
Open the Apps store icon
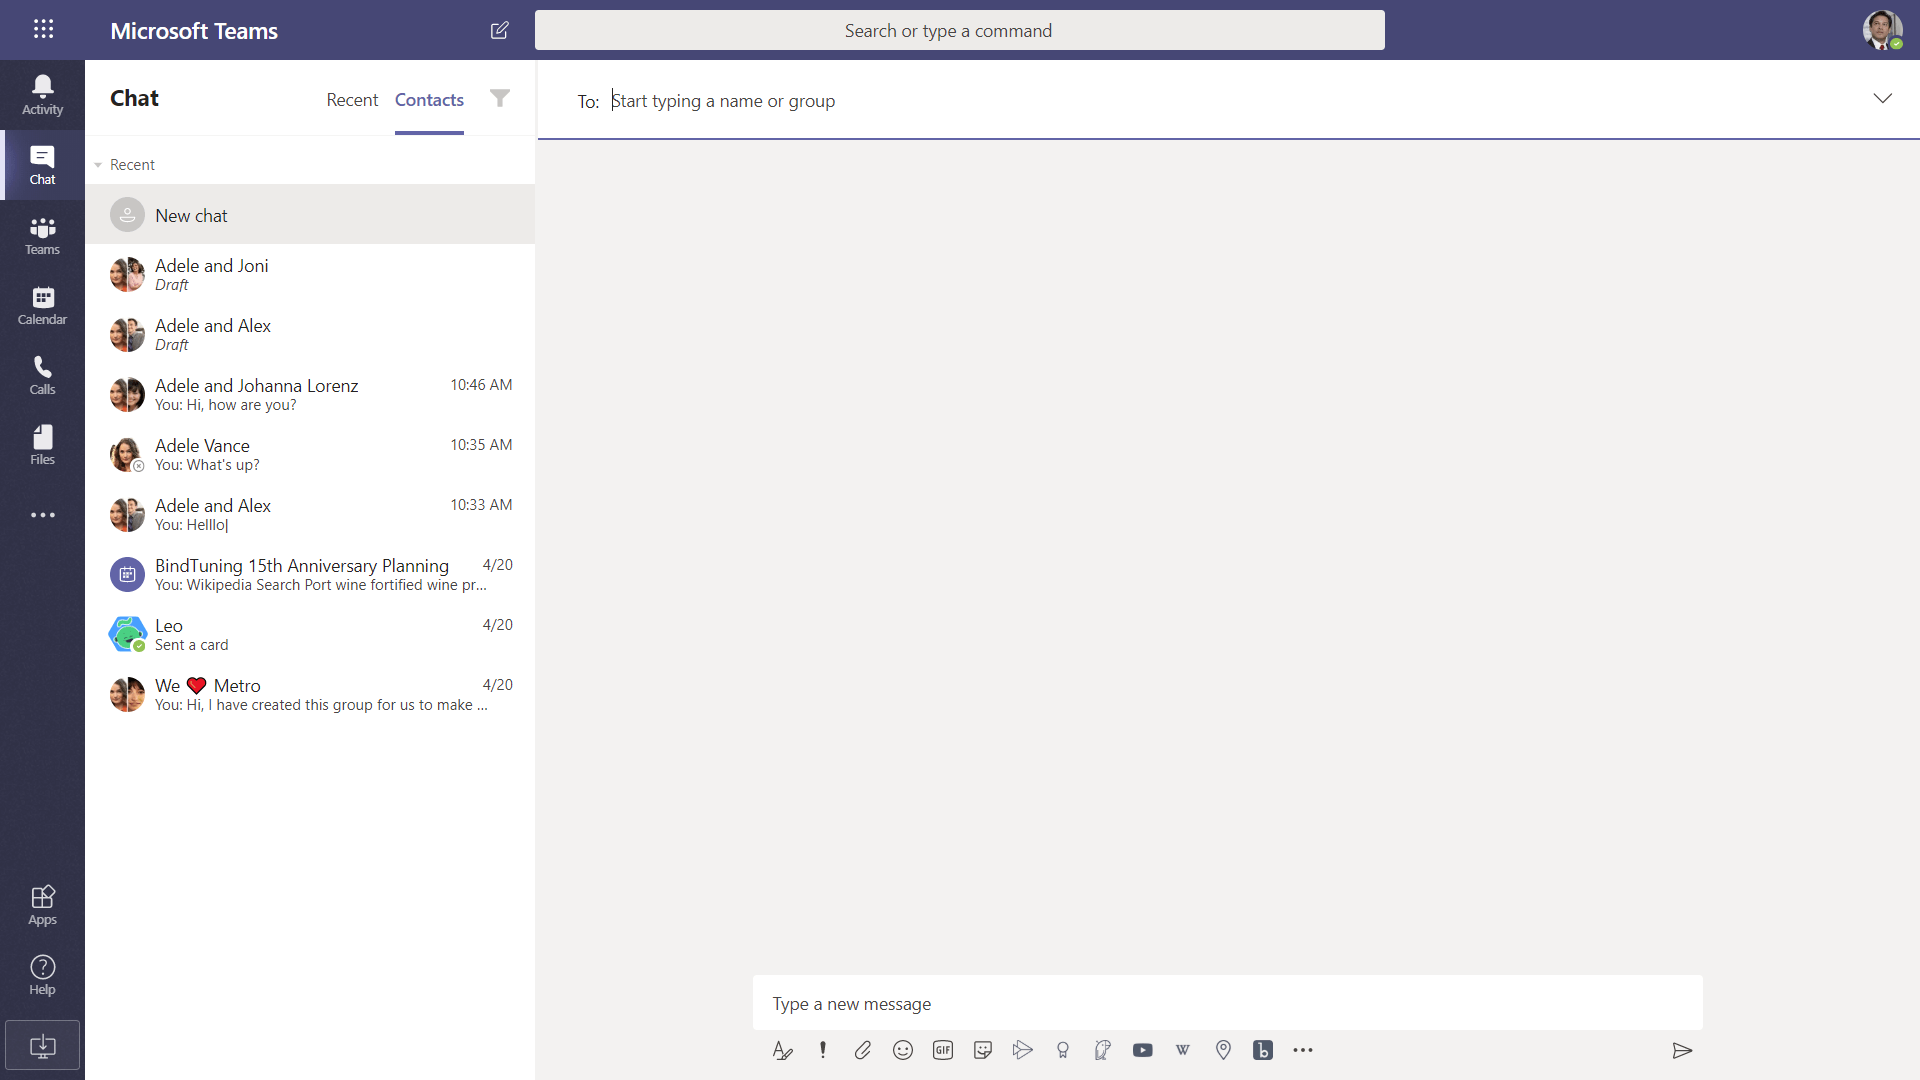tap(42, 905)
